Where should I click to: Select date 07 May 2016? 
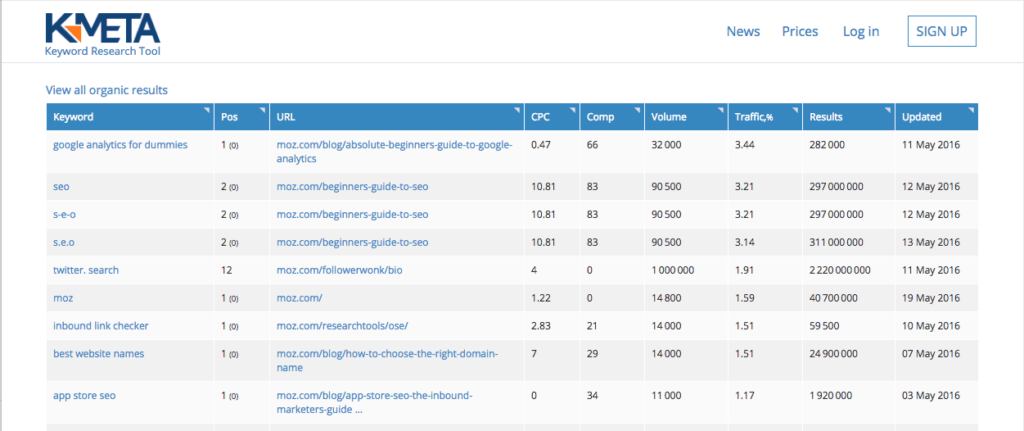tap(931, 353)
